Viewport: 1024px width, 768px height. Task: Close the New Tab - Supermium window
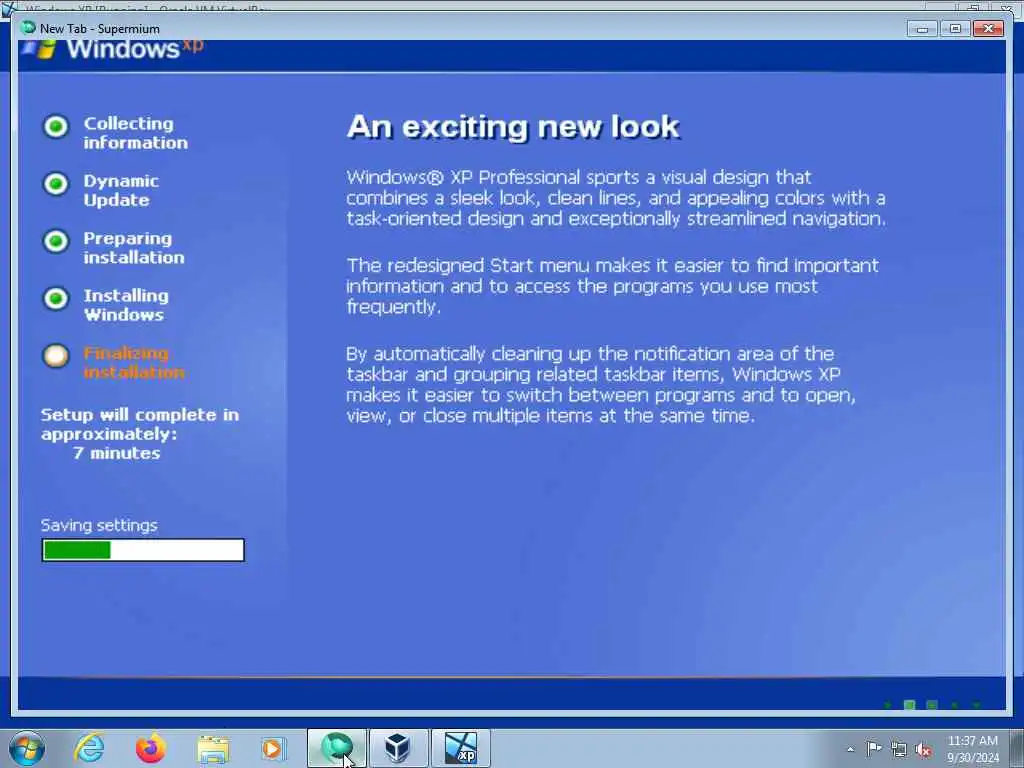tap(988, 29)
